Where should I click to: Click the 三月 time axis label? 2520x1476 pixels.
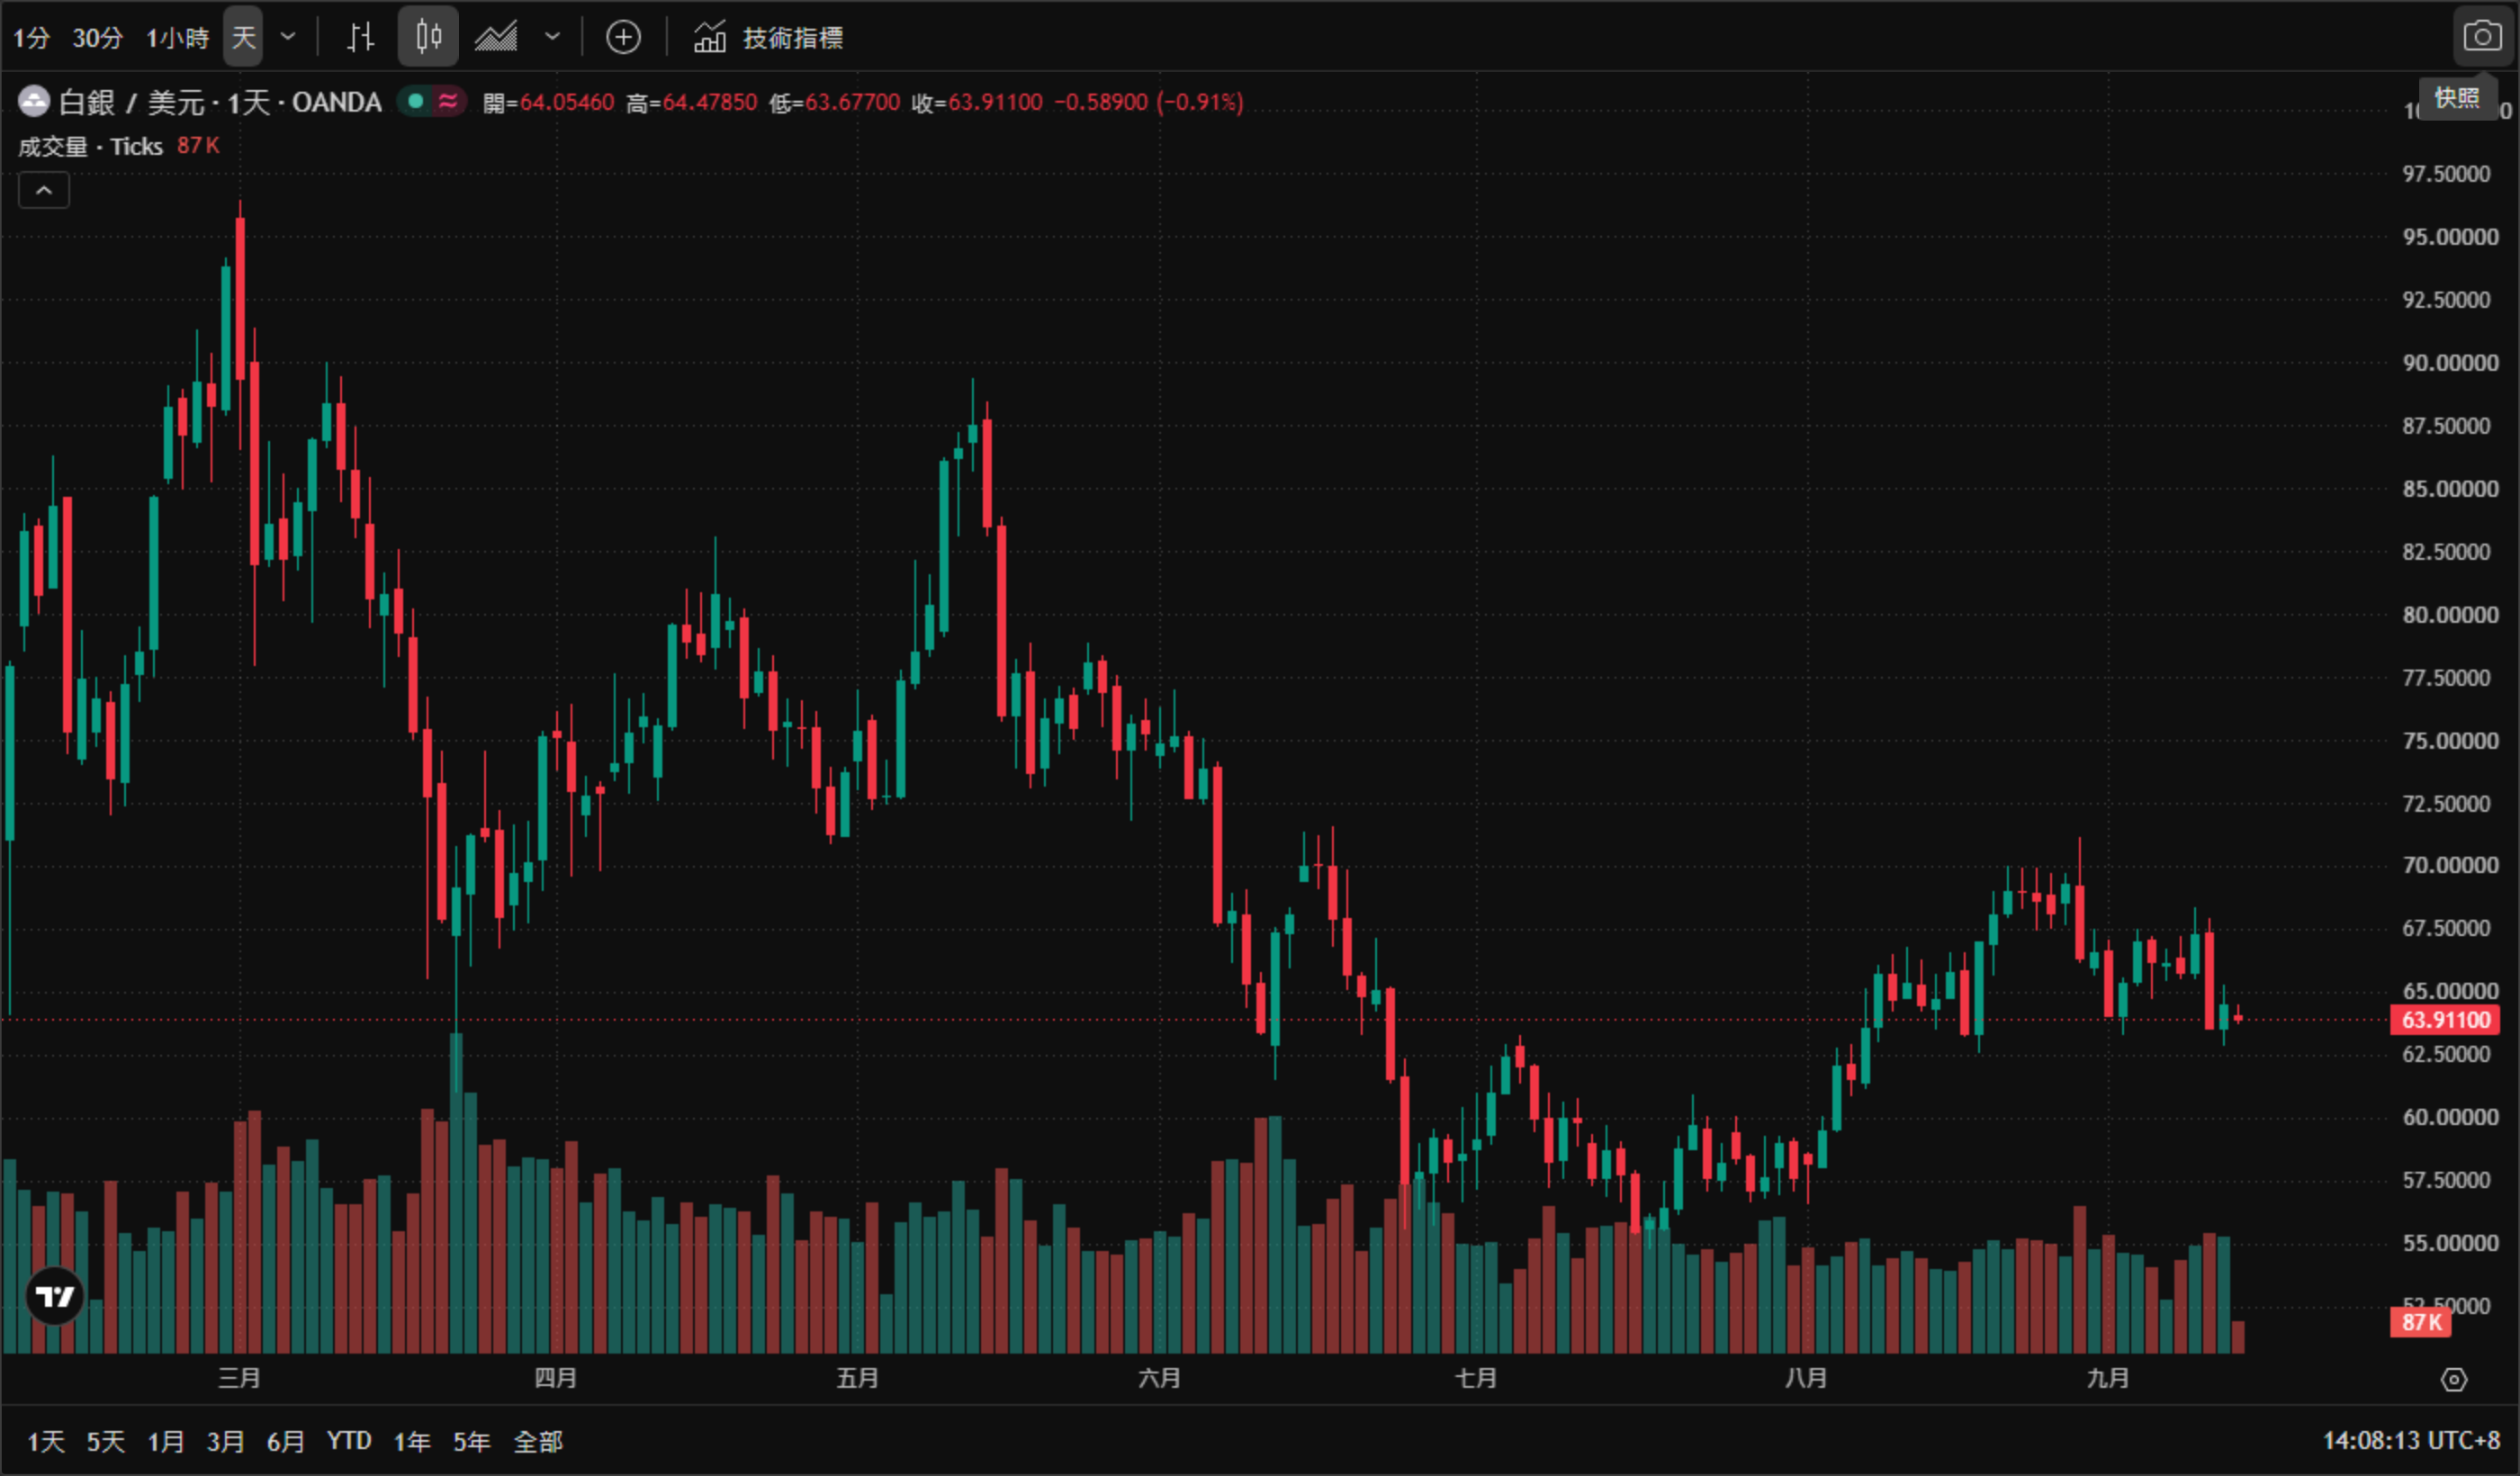point(239,1378)
